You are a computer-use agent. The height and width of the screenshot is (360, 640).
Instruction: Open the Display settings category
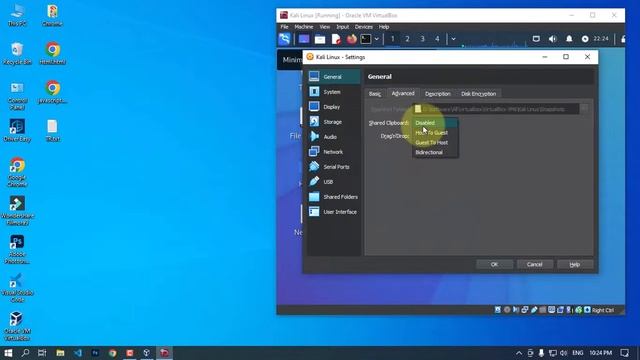tap(333, 107)
